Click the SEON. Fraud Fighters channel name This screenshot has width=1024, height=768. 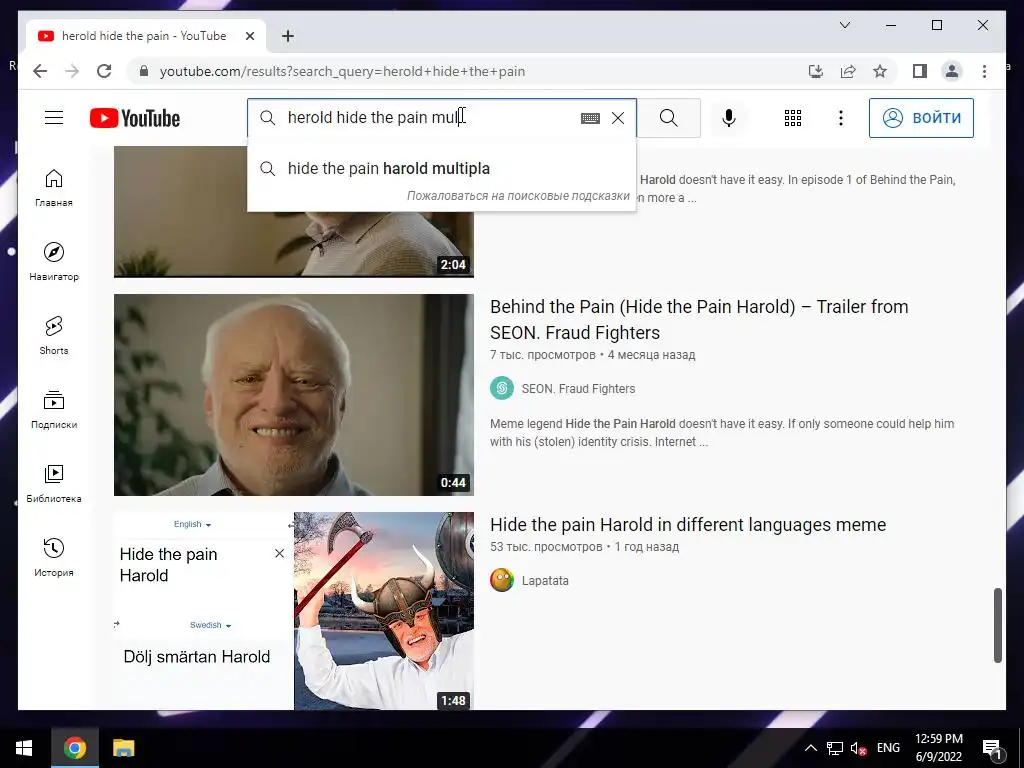point(578,389)
